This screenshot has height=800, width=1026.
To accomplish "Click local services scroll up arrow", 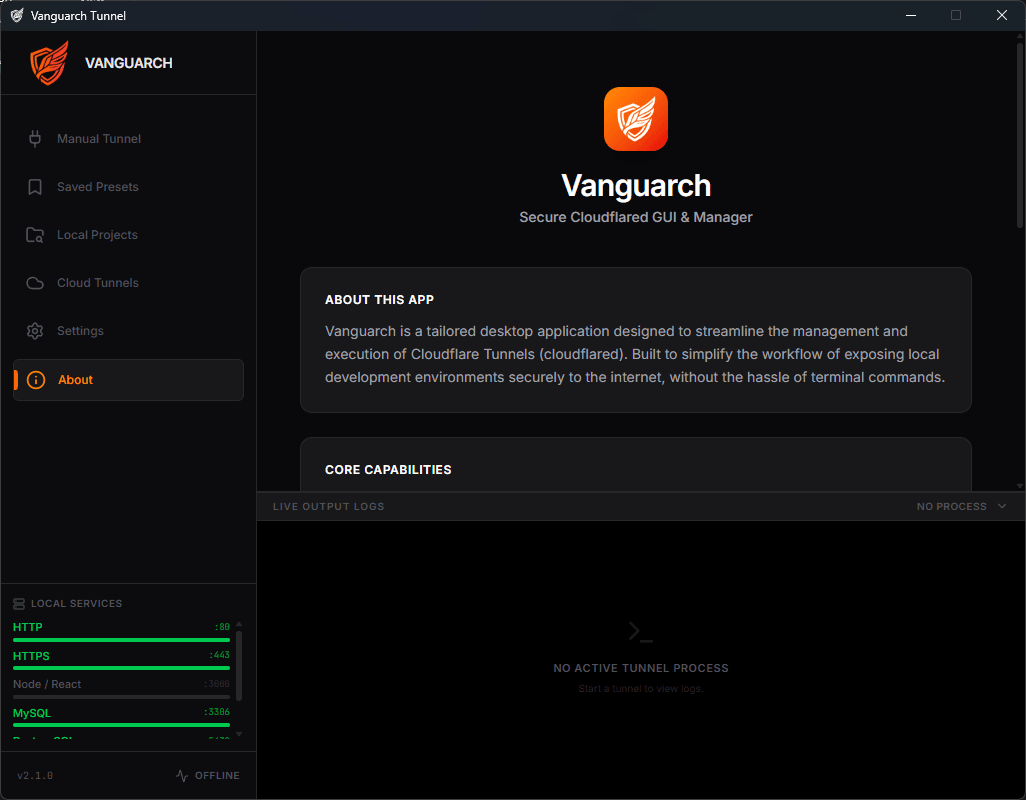I will (239, 624).
